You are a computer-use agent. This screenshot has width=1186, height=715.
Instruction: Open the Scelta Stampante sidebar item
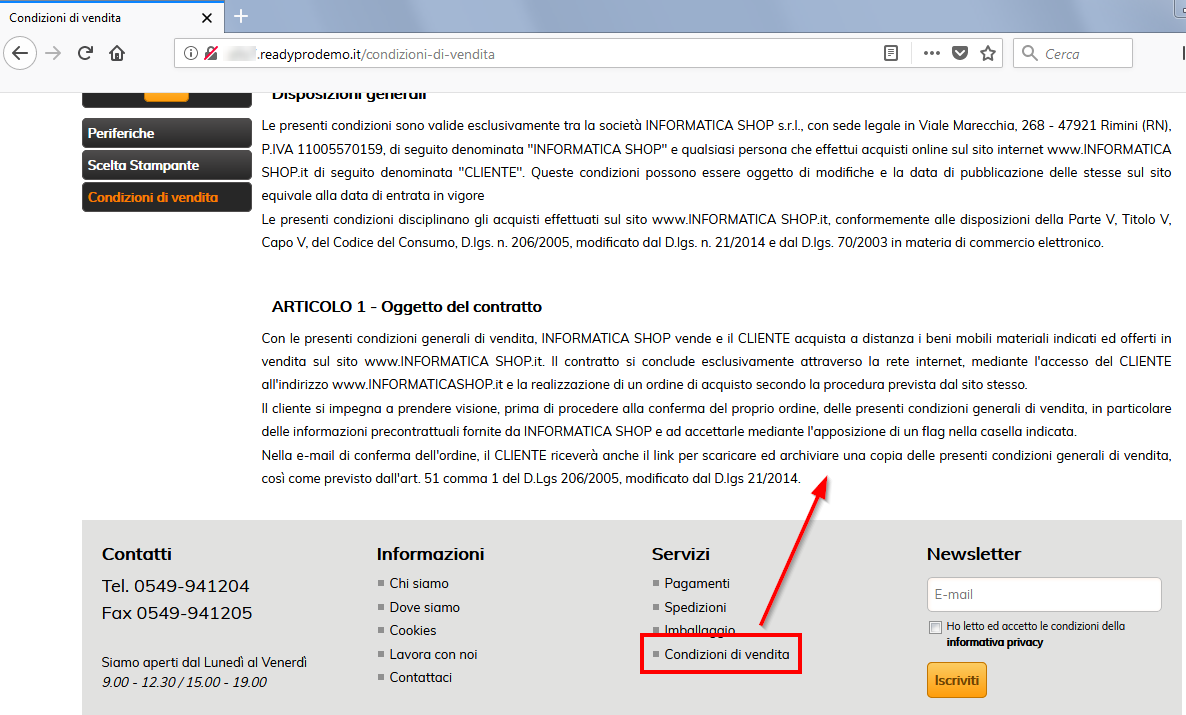[x=166, y=165]
